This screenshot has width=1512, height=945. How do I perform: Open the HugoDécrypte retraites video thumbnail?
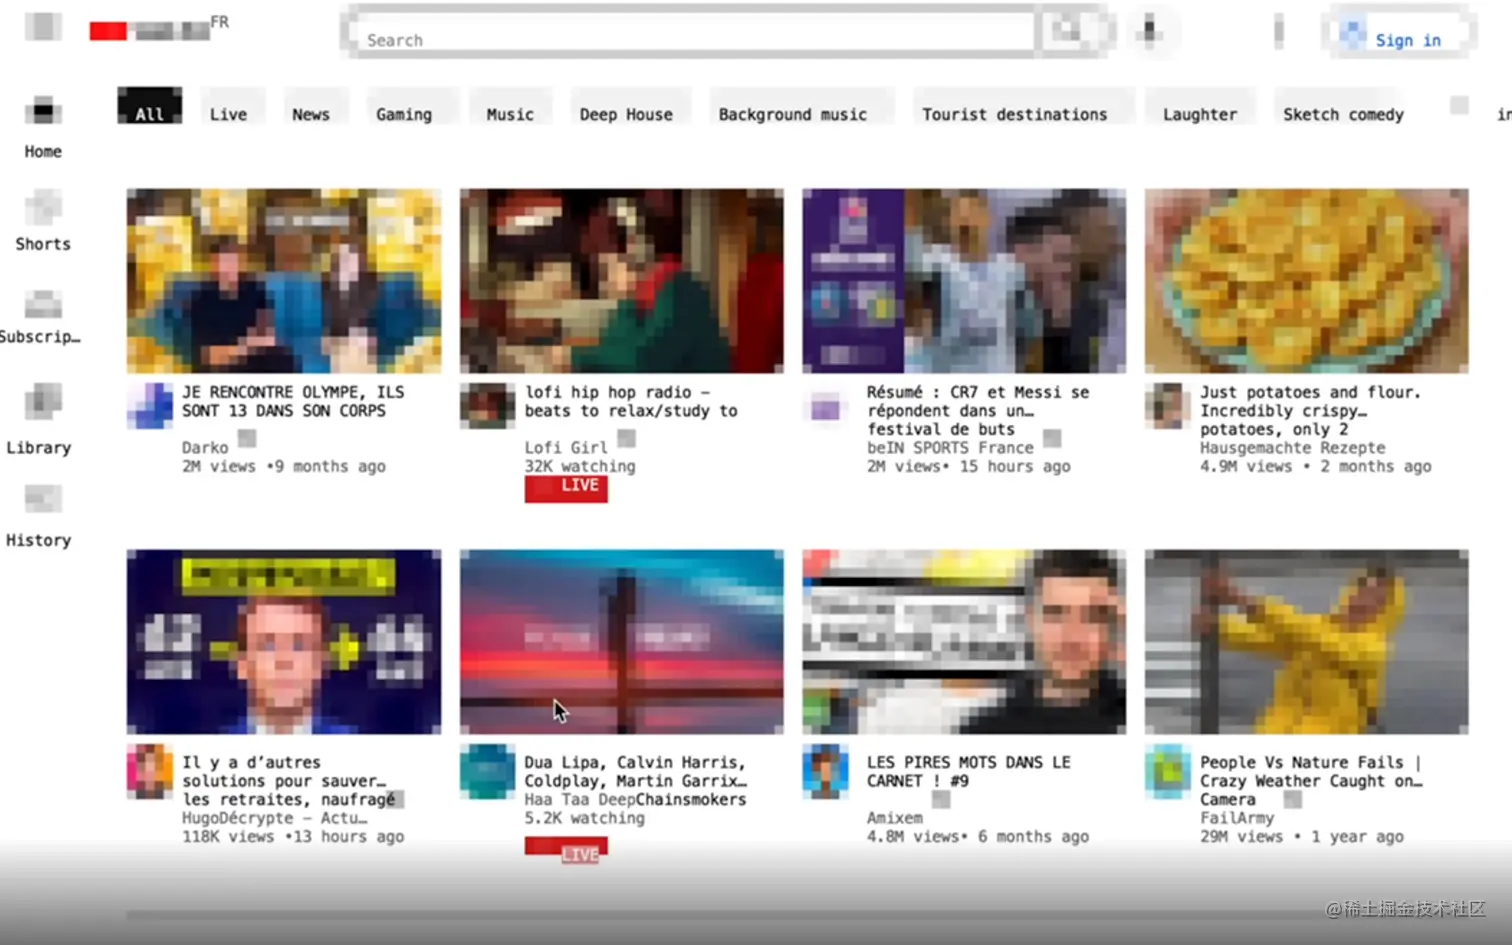284,642
